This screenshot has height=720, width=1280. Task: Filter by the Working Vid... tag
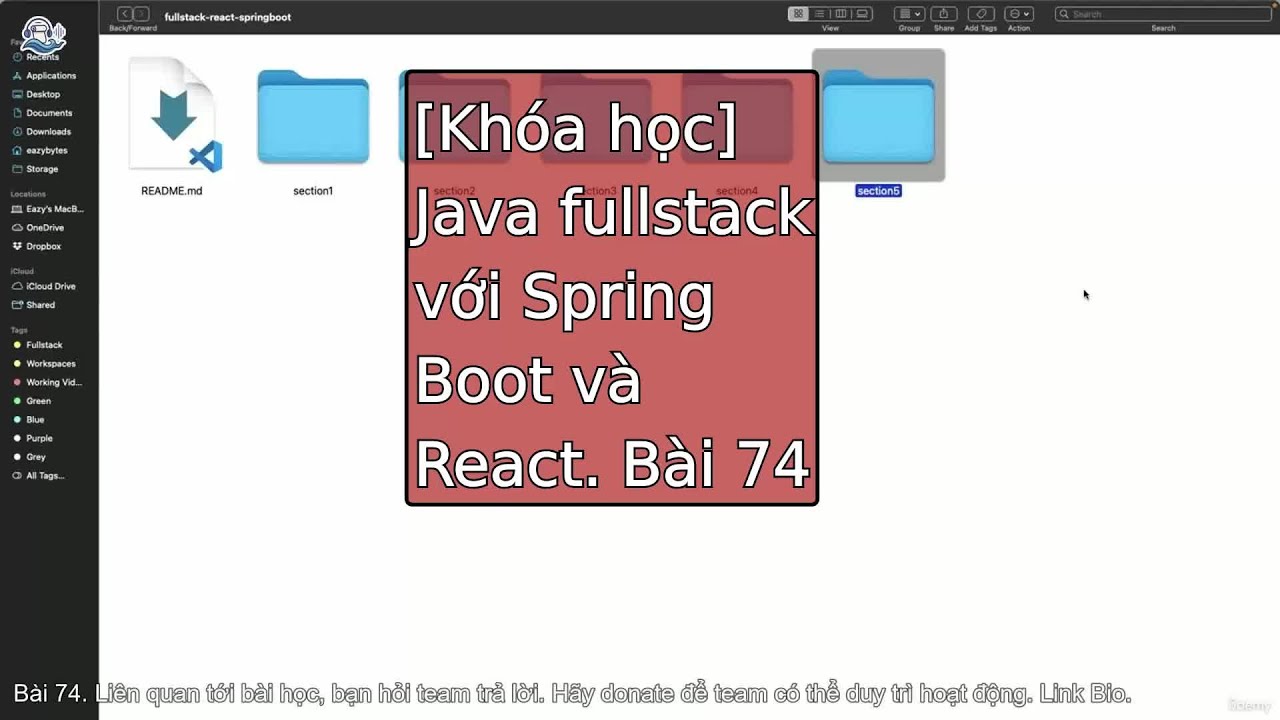[x=47, y=382]
